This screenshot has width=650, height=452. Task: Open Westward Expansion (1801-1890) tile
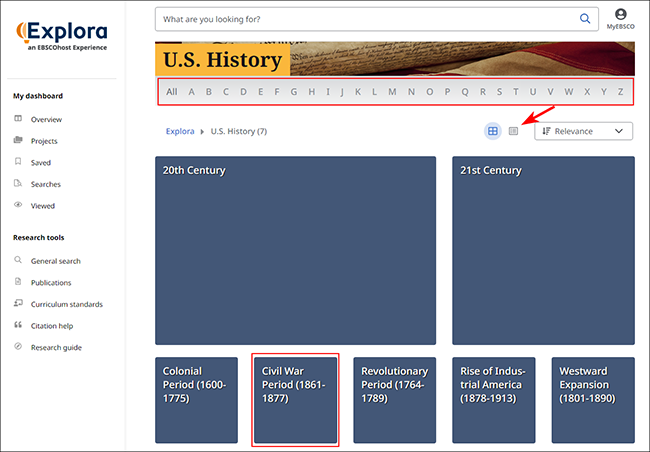[593, 400]
